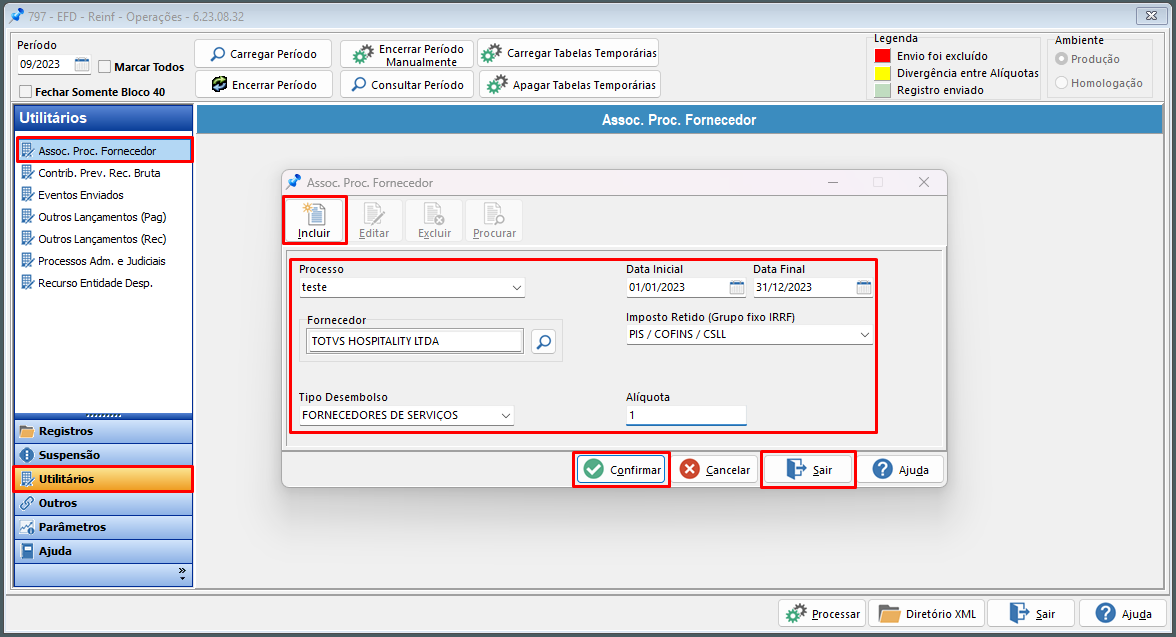
Task: Click the Editar toolbar icon
Action: 374,215
